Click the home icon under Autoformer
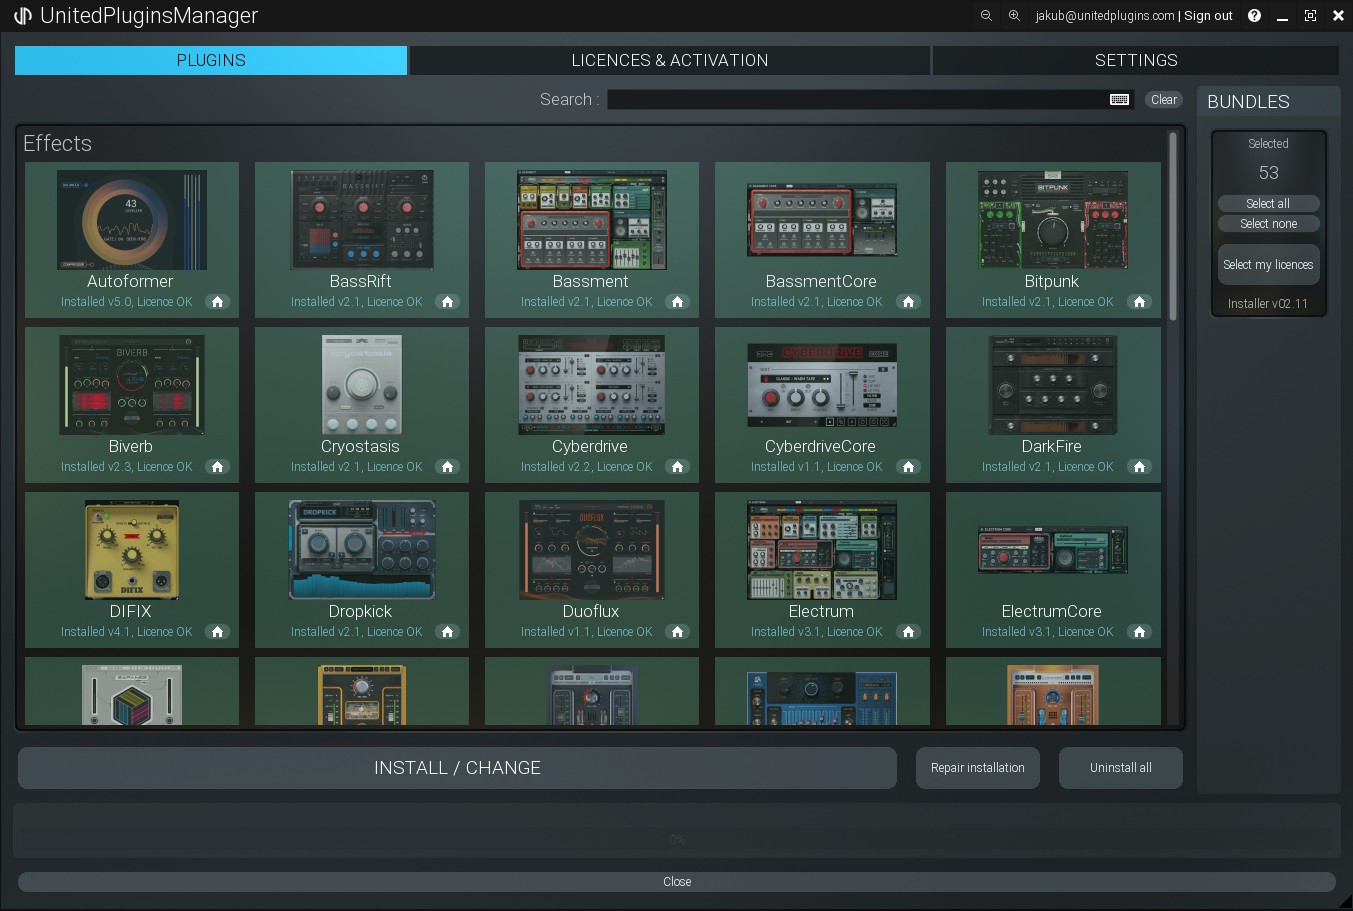1353x911 pixels. coord(217,301)
